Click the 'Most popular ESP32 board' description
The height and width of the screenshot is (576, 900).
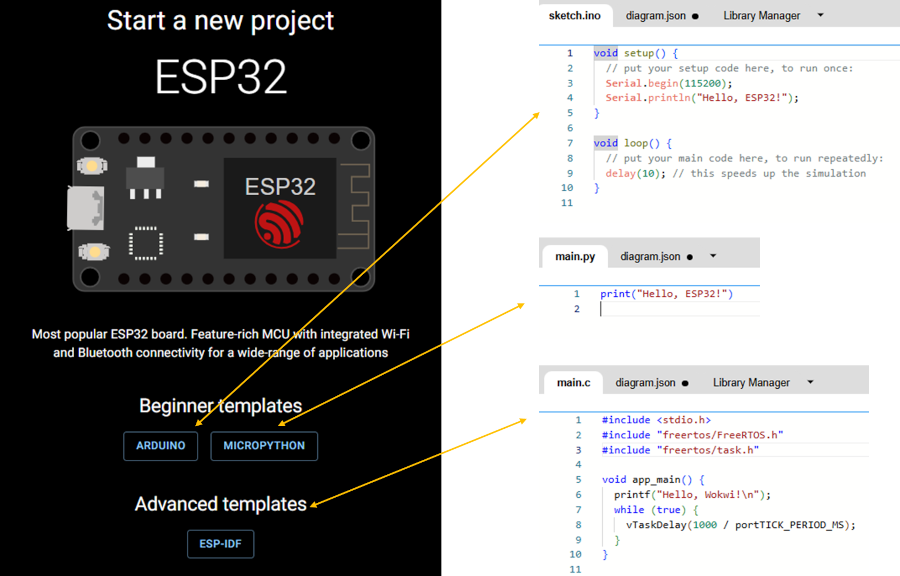[220, 343]
